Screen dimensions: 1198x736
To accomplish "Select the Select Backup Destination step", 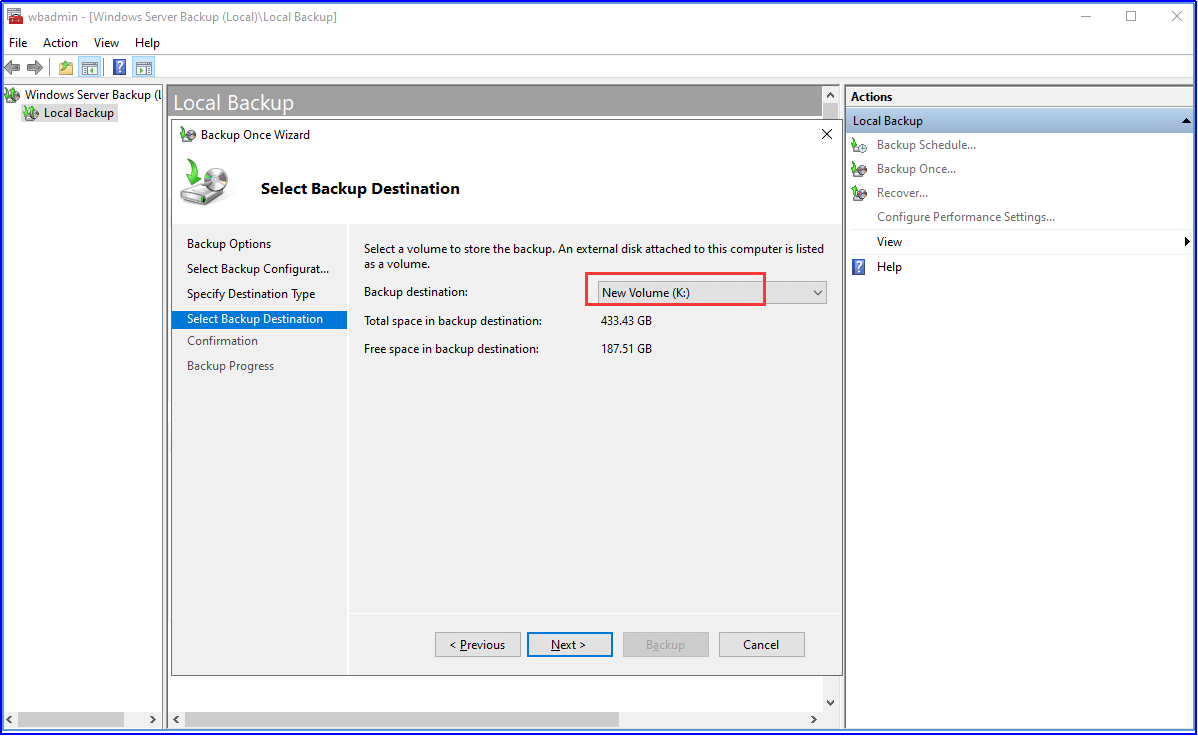I will pos(260,319).
